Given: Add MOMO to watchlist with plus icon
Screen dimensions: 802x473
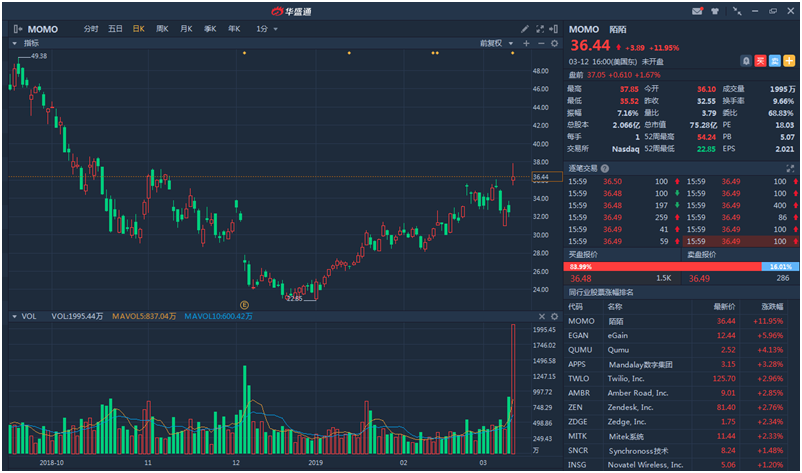Looking at the screenshot, I should [789, 61].
